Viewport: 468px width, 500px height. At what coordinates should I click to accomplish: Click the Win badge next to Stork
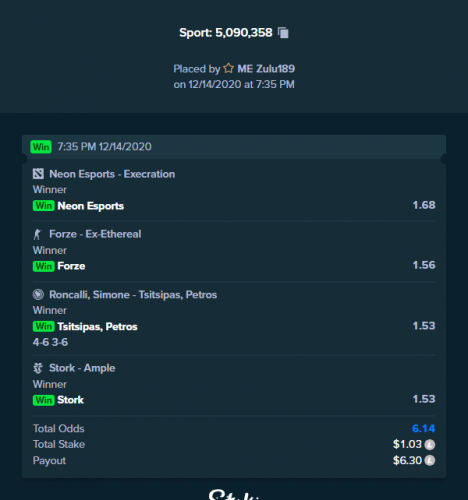click(44, 400)
